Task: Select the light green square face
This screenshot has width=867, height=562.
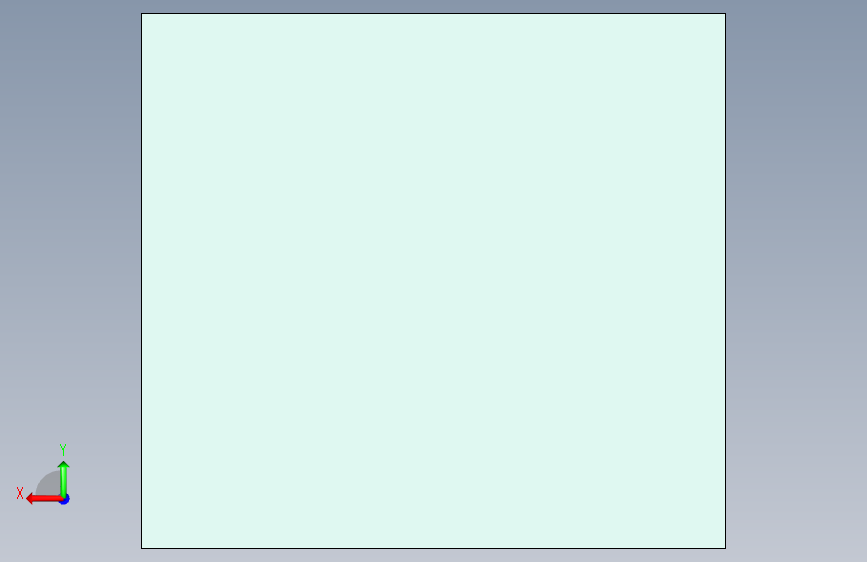Action: pyautogui.click(x=434, y=281)
